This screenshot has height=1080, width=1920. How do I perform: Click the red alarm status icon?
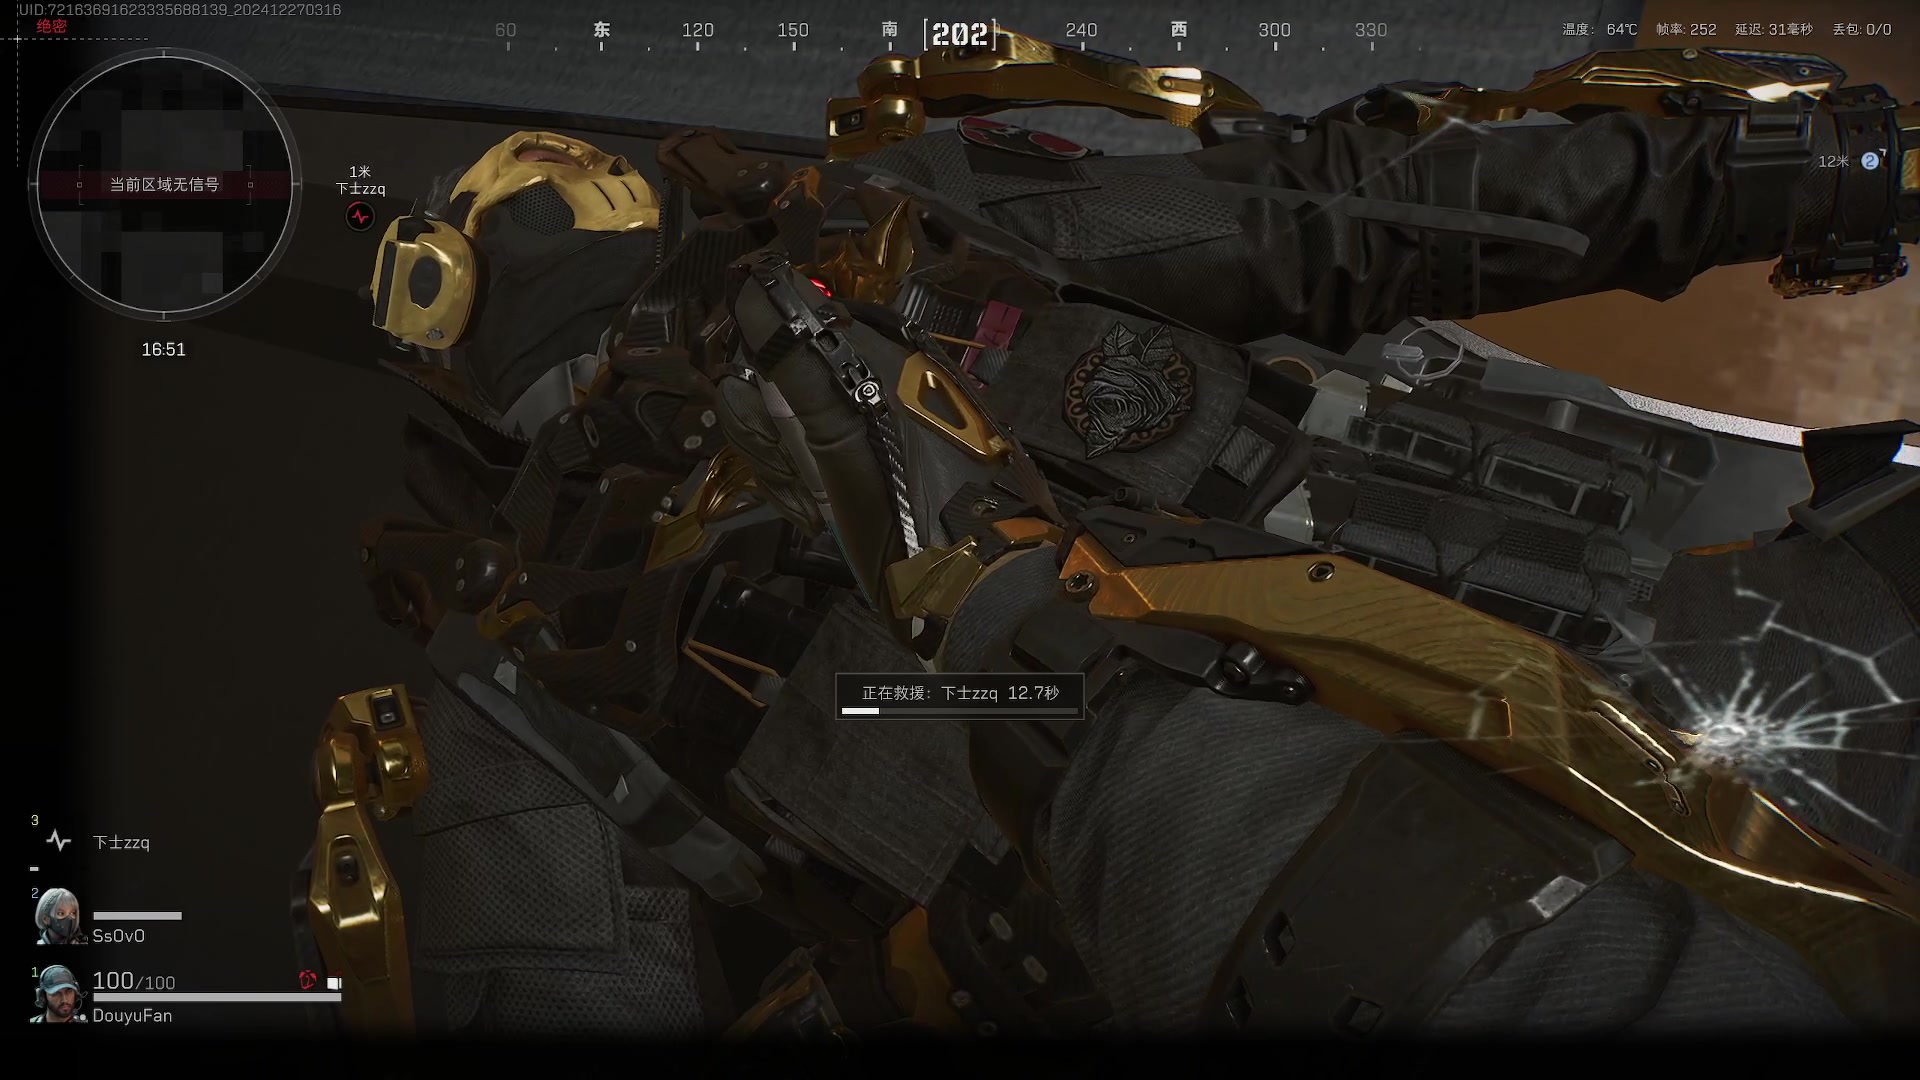(308, 981)
